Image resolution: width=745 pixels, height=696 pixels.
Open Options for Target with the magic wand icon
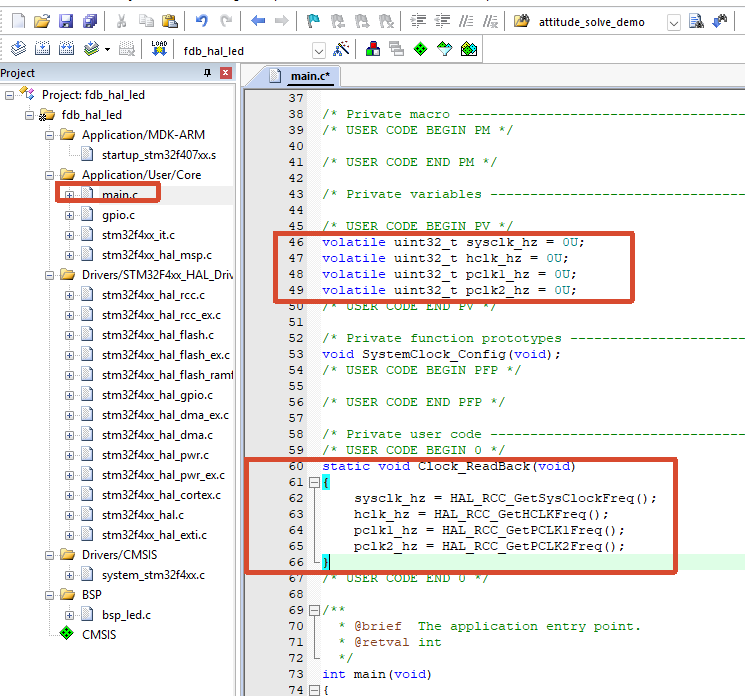tap(341, 48)
